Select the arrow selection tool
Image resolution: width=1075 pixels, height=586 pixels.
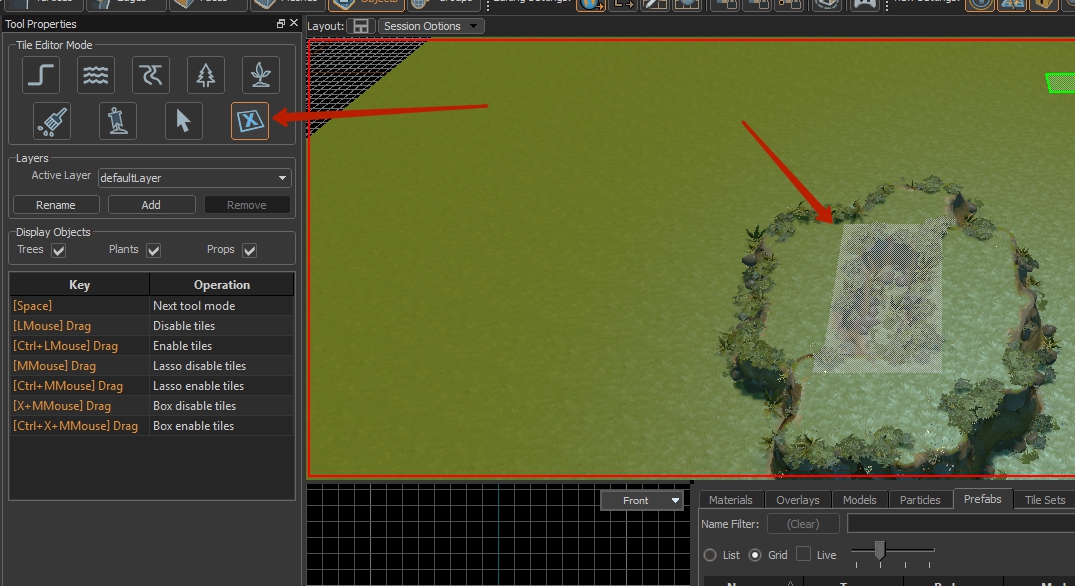[x=184, y=121]
